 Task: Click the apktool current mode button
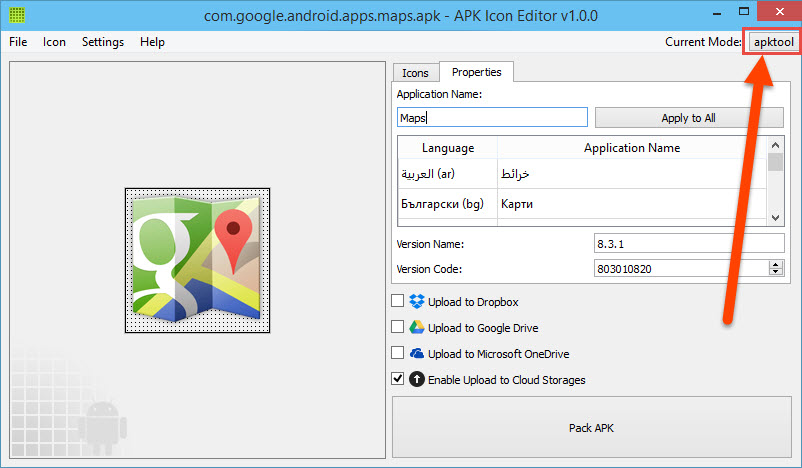click(x=773, y=42)
